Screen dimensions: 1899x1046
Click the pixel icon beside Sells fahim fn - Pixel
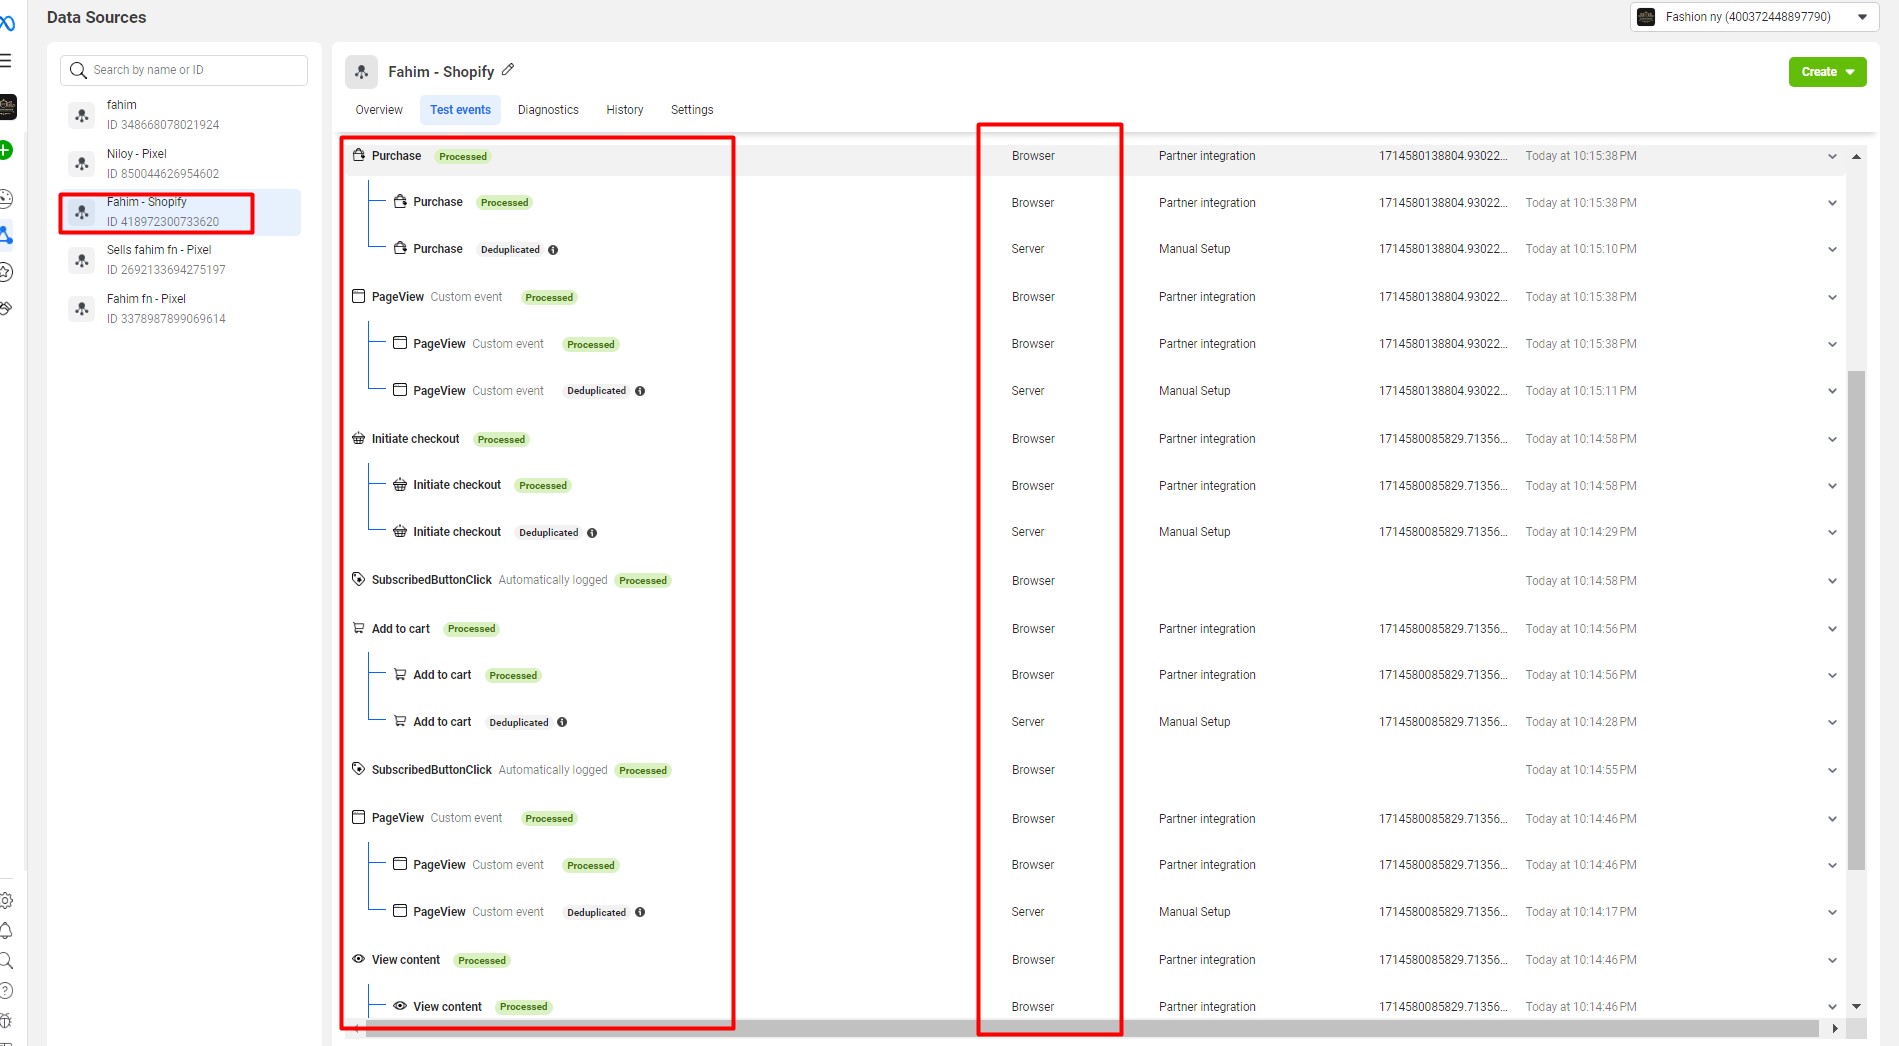pos(82,260)
